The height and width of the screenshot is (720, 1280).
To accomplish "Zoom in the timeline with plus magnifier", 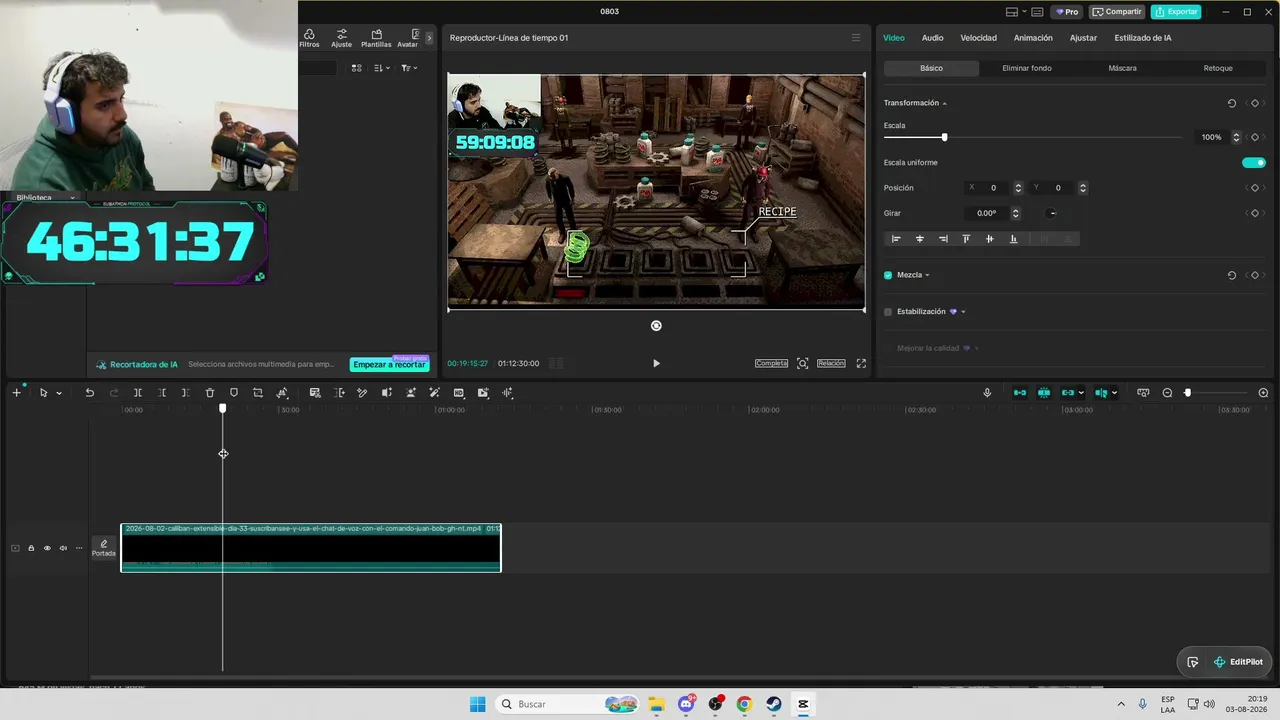I will coord(1263,393).
